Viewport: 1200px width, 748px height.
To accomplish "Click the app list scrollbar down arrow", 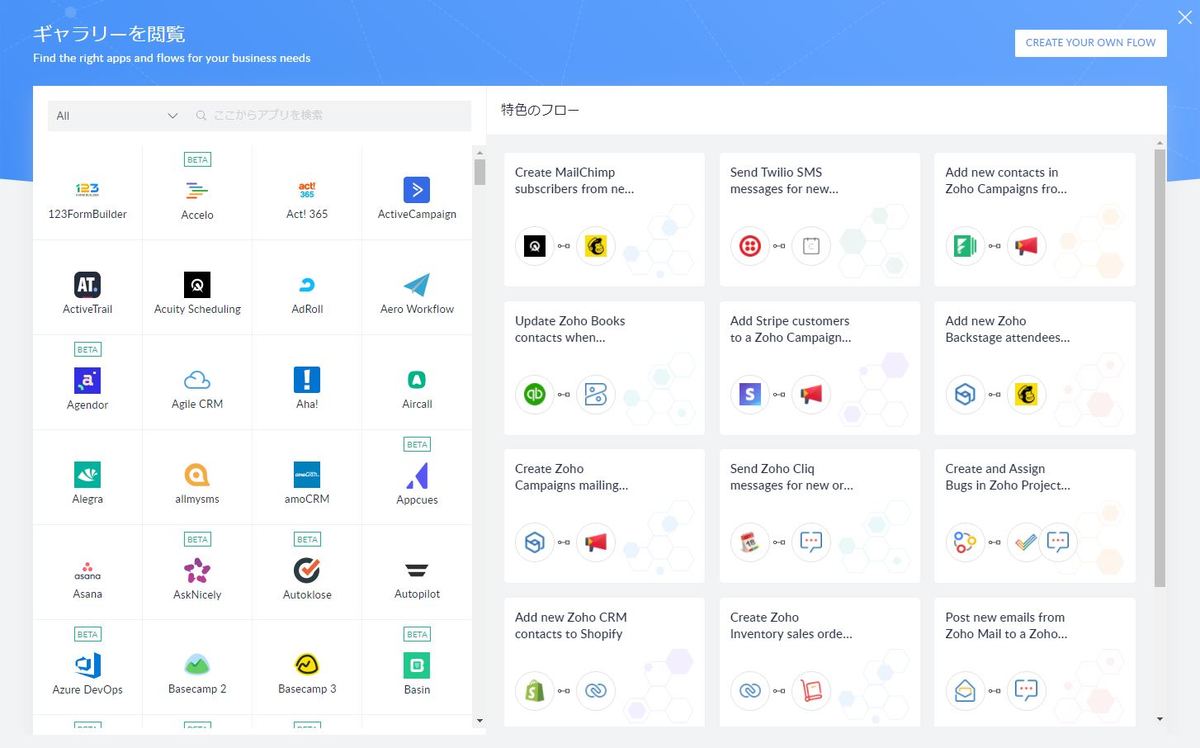I will (479, 720).
